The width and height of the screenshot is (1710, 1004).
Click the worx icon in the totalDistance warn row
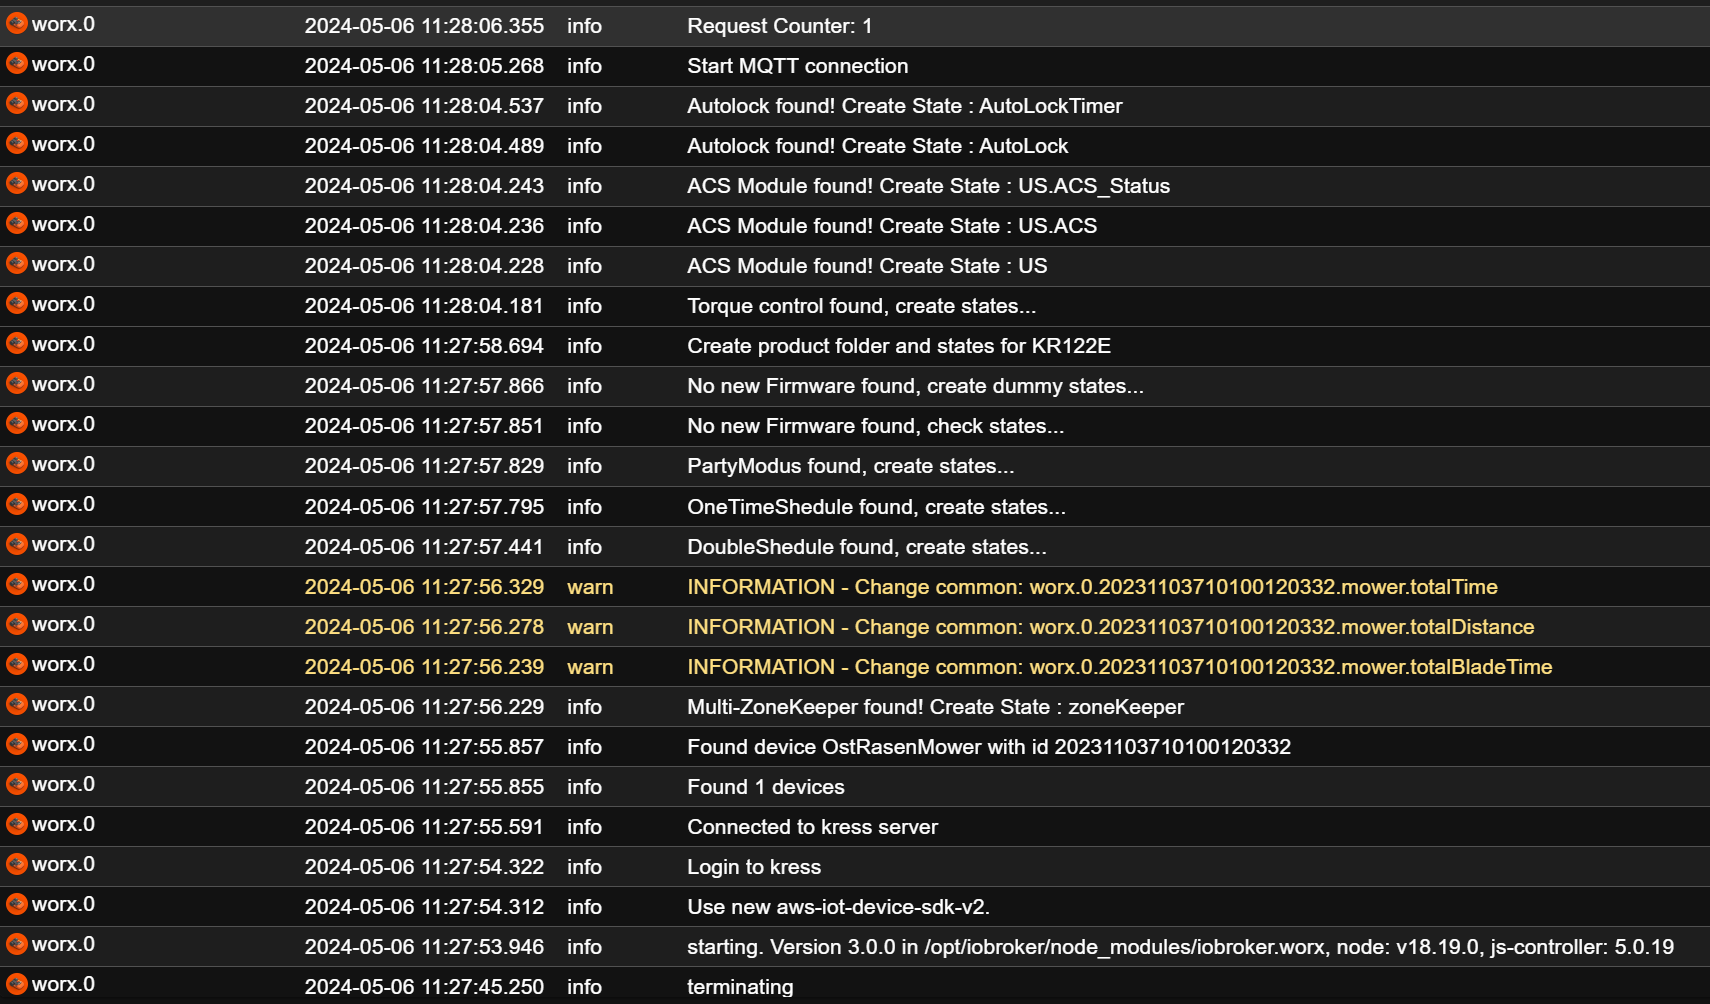pyautogui.click(x=17, y=624)
